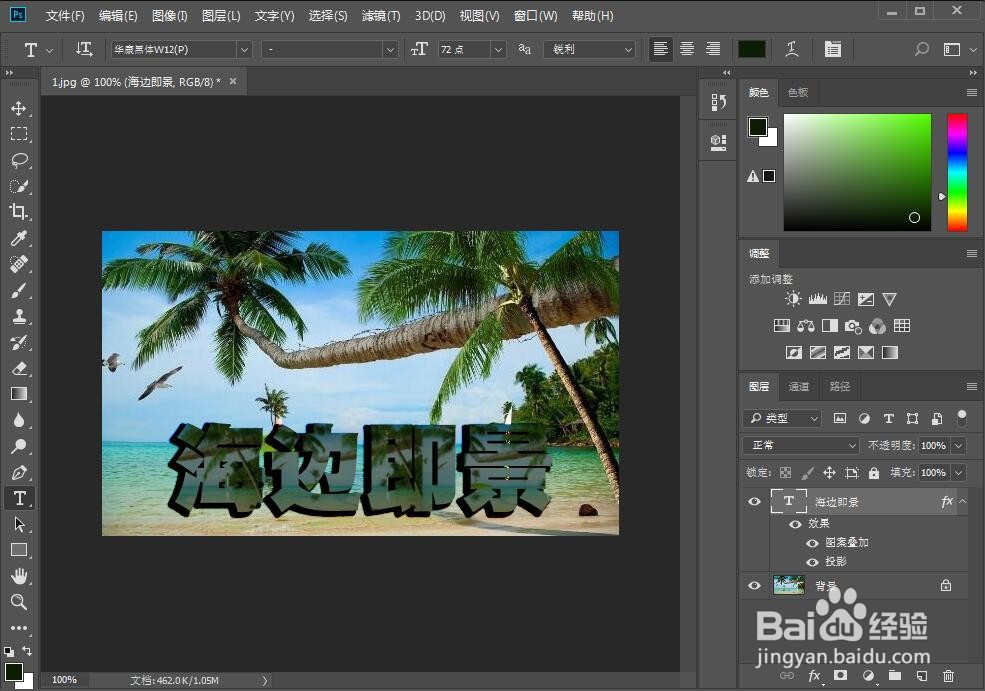Screen dimensions: 985x691
Task: Toggle lock position
Action: click(829, 472)
